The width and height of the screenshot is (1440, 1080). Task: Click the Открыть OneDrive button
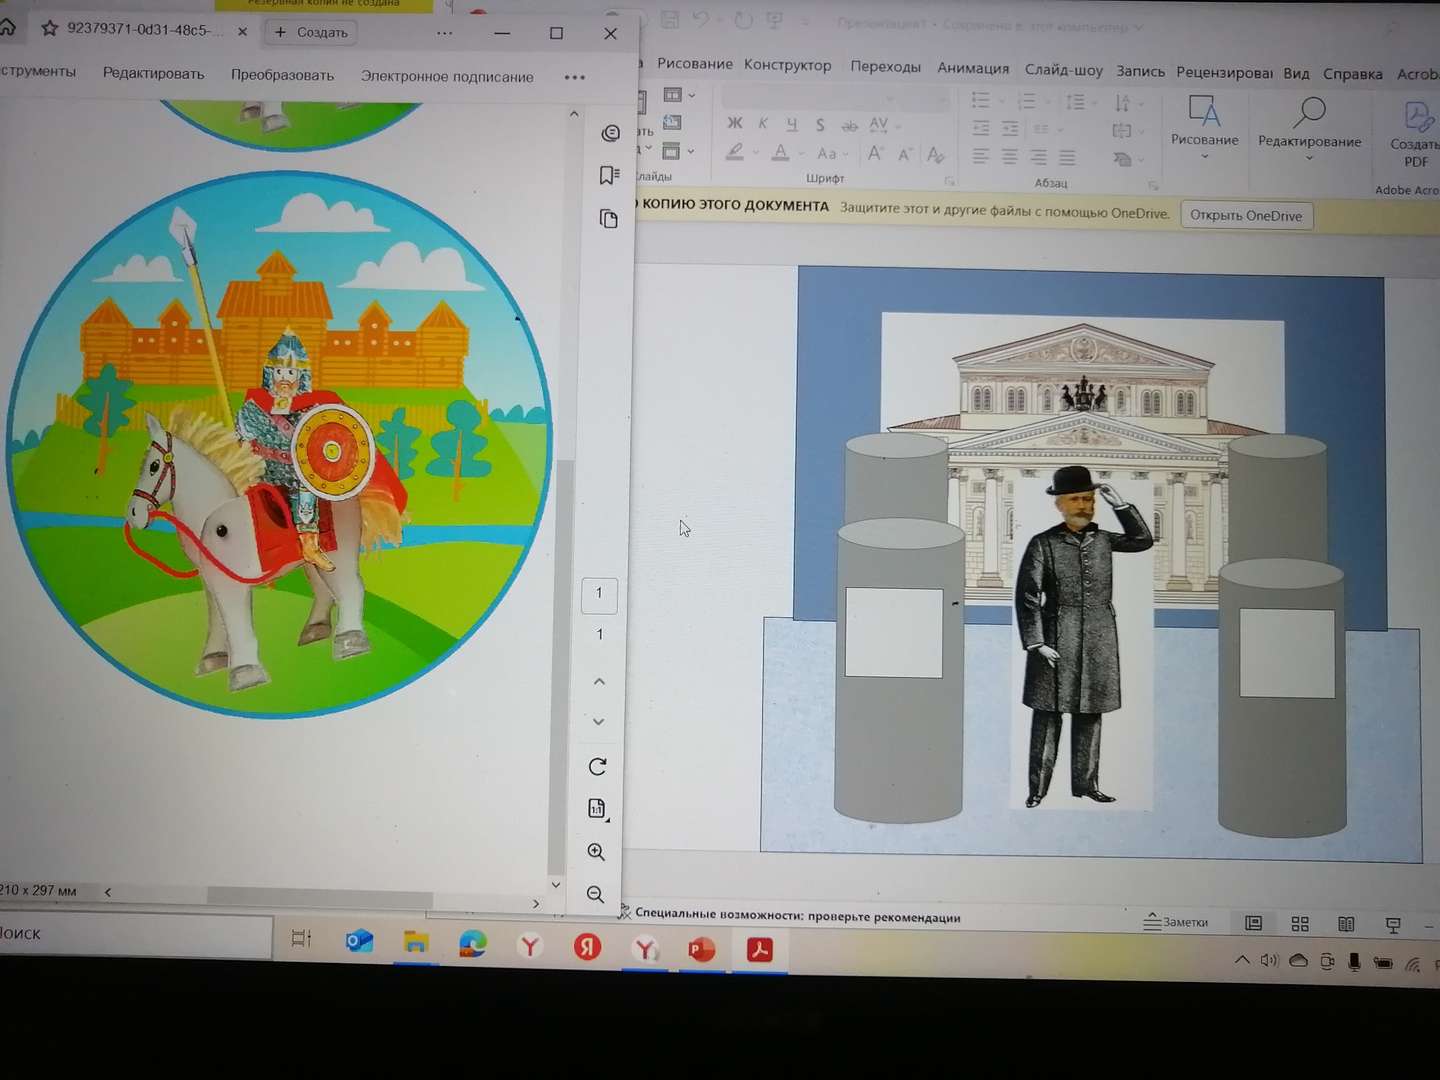[1246, 214]
